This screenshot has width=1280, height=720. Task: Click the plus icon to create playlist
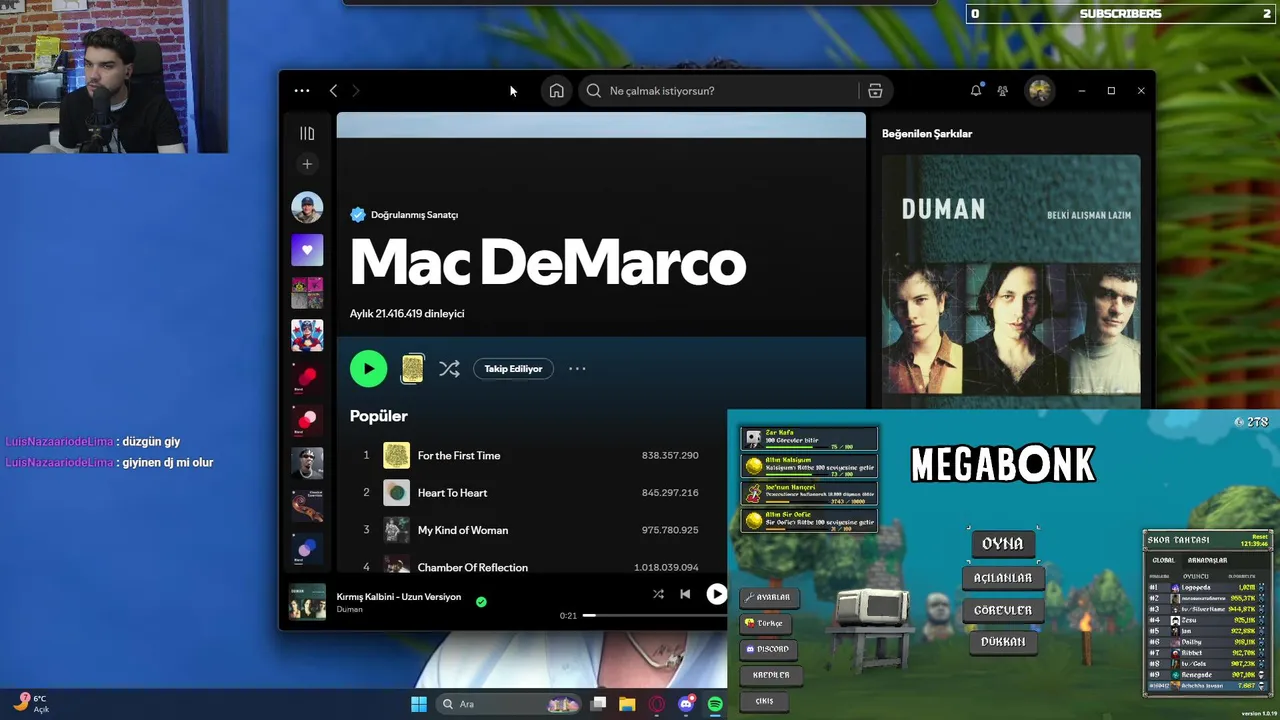click(x=307, y=164)
